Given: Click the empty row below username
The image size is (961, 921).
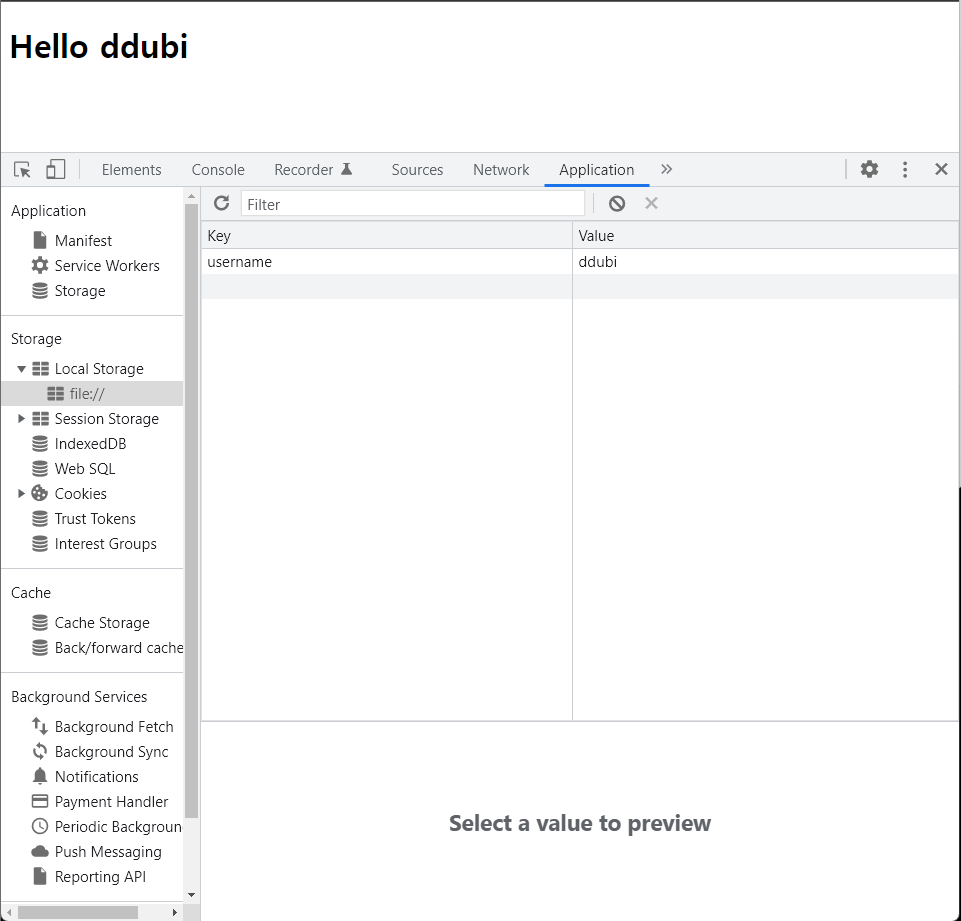Looking at the screenshot, I should coord(580,287).
